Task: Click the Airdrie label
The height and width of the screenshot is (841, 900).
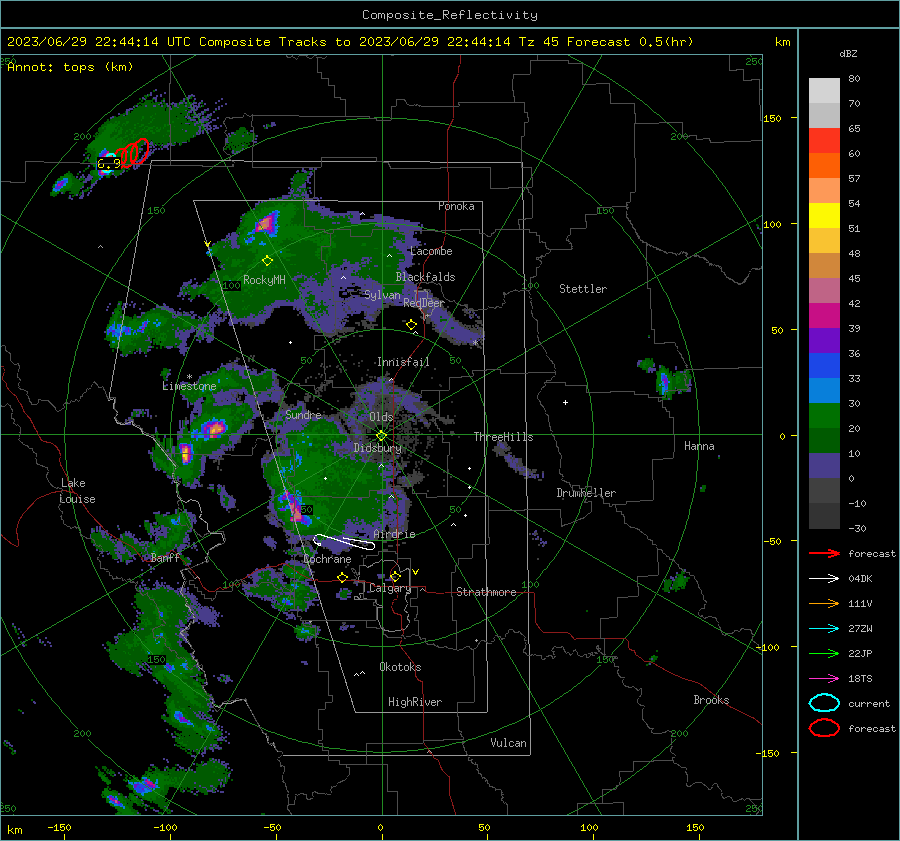Action: pyautogui.click(x=394, y=534)
